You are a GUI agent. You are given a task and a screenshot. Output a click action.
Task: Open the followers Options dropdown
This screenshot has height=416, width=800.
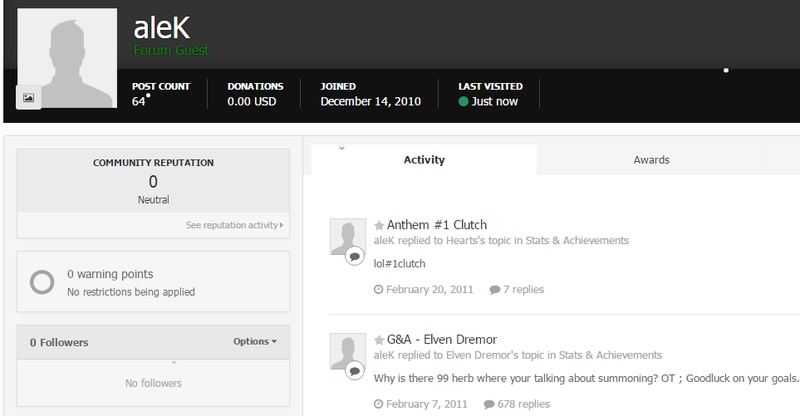pos(254,342)
